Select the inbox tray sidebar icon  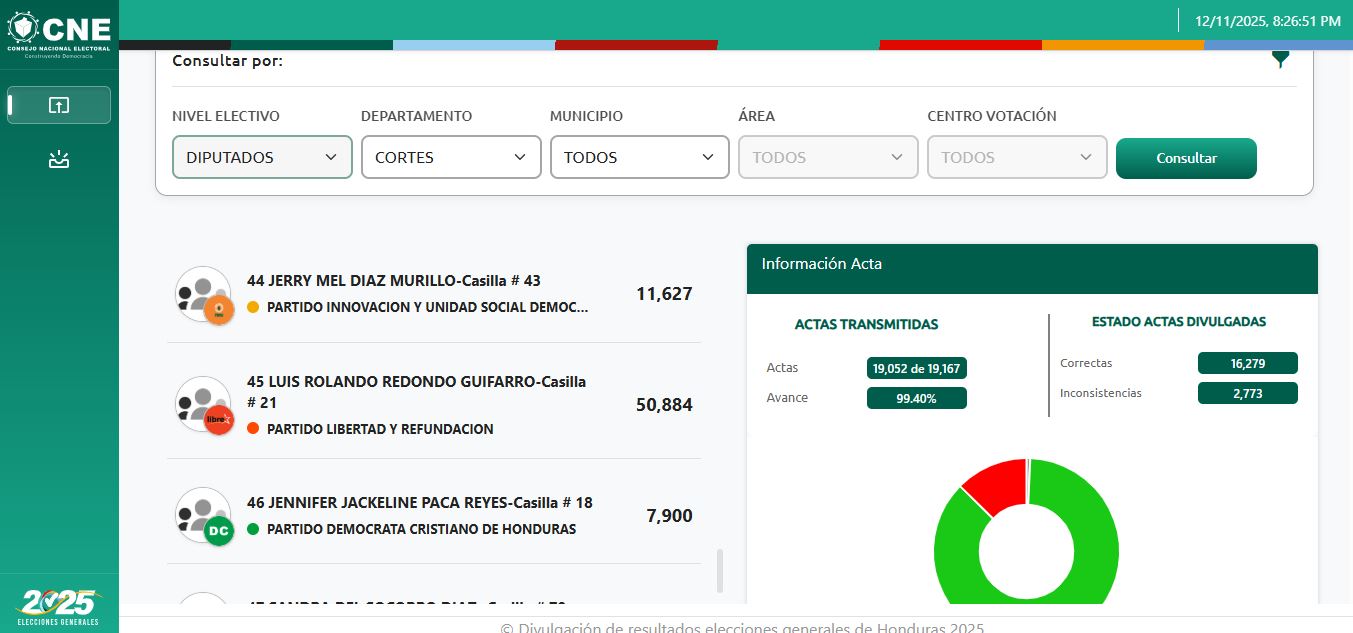59,159
